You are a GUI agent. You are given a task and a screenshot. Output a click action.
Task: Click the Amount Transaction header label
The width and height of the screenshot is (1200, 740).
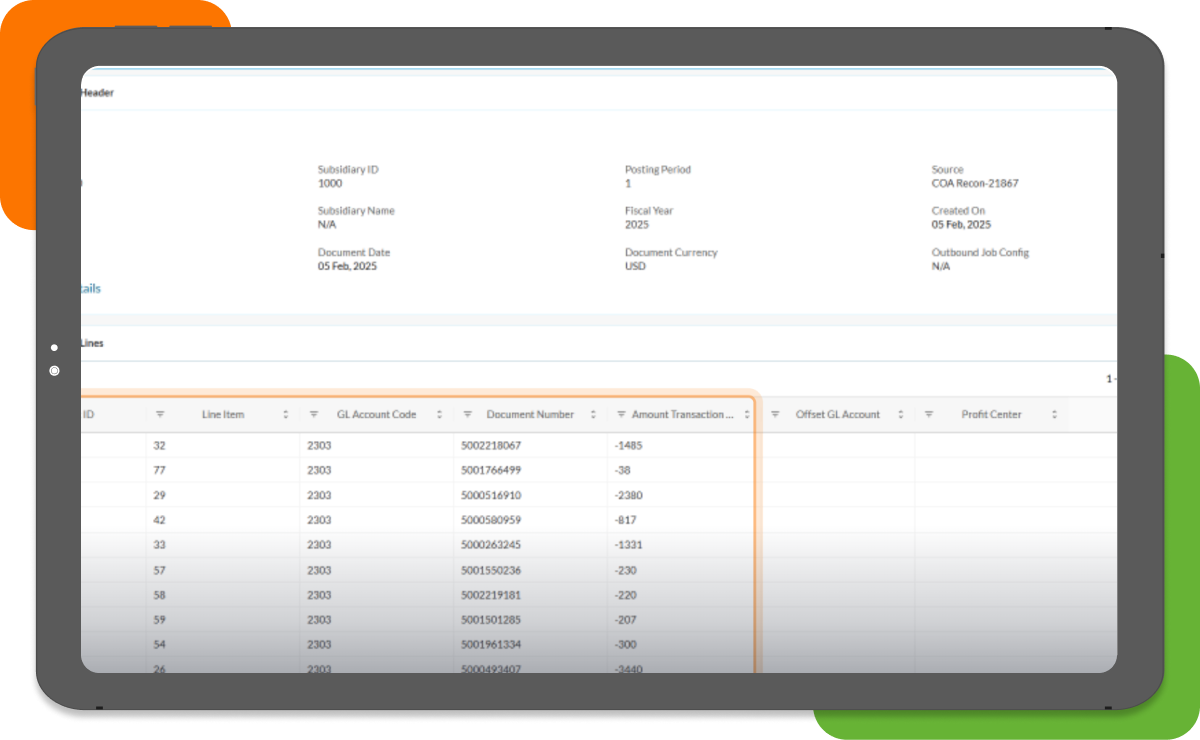click(683, 414)
